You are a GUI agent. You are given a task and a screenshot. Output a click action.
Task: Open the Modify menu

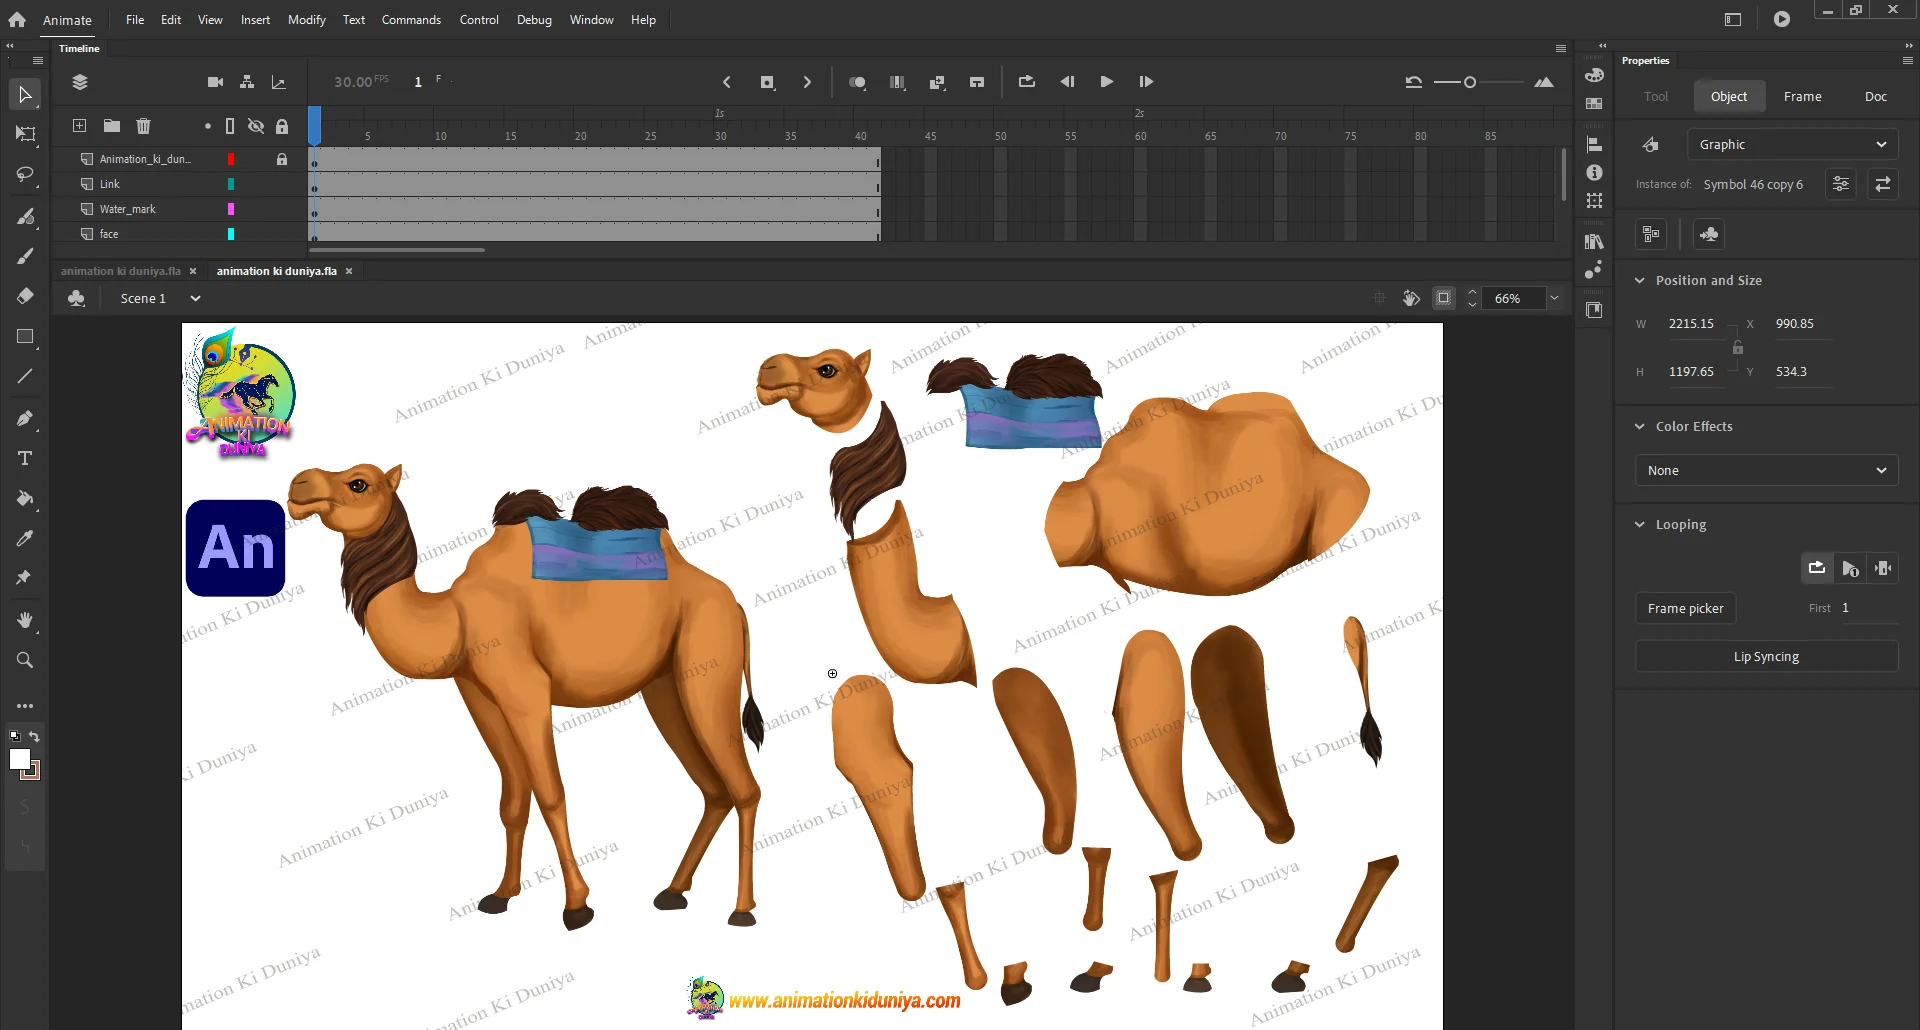306,20
